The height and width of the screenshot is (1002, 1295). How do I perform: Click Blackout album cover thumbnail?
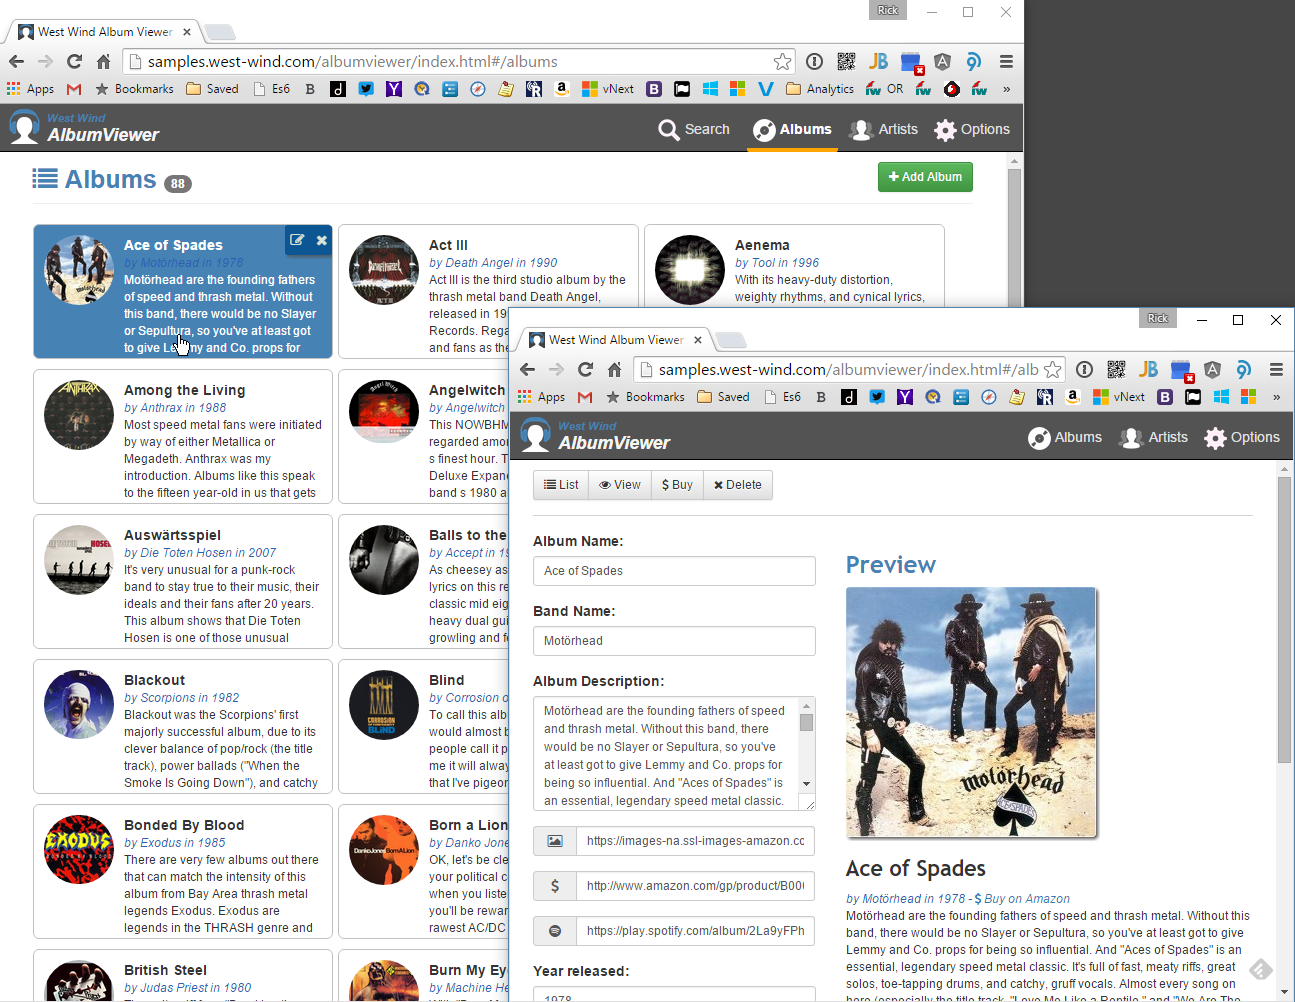78,705
